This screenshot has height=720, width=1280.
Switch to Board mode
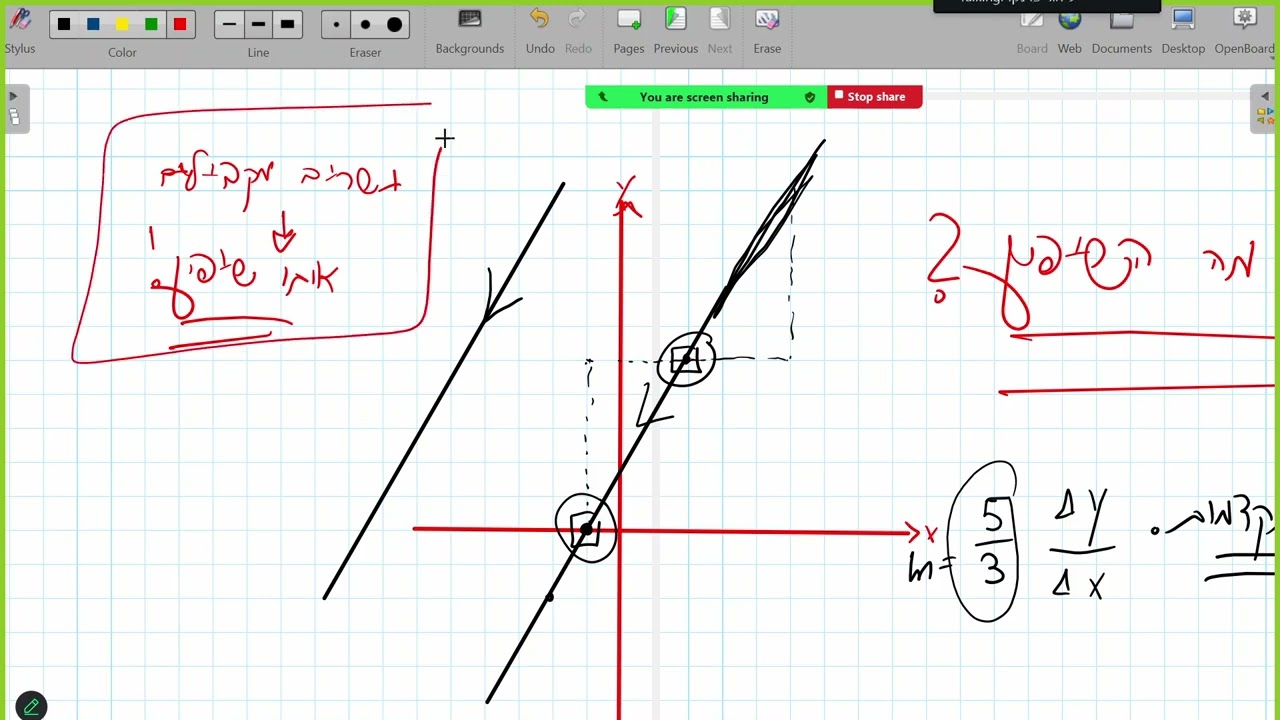coord(1032,31)
